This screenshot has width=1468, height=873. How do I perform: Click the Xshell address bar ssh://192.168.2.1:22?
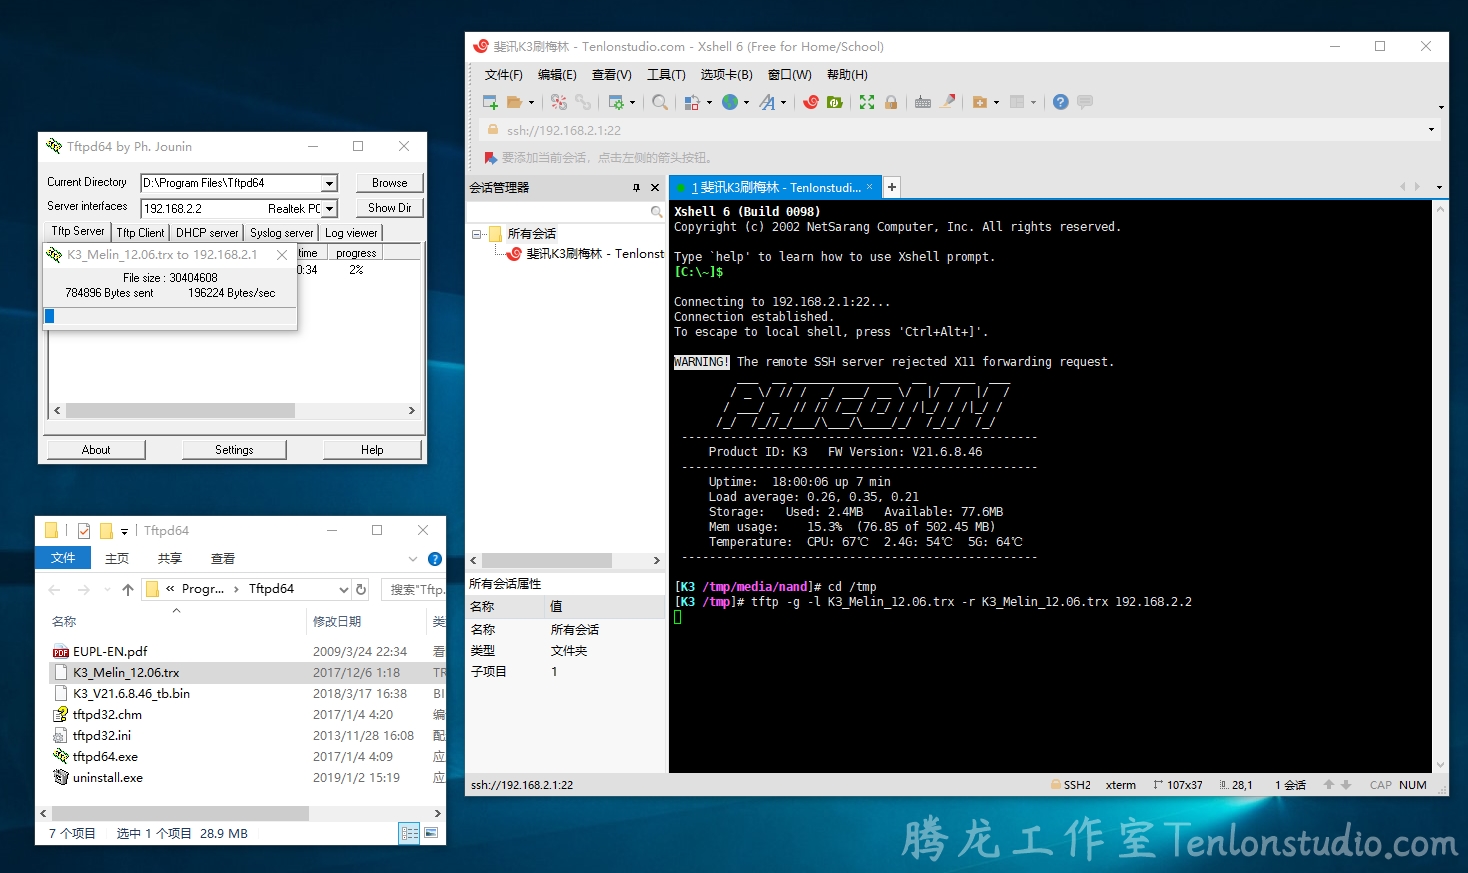pos(959,130)
